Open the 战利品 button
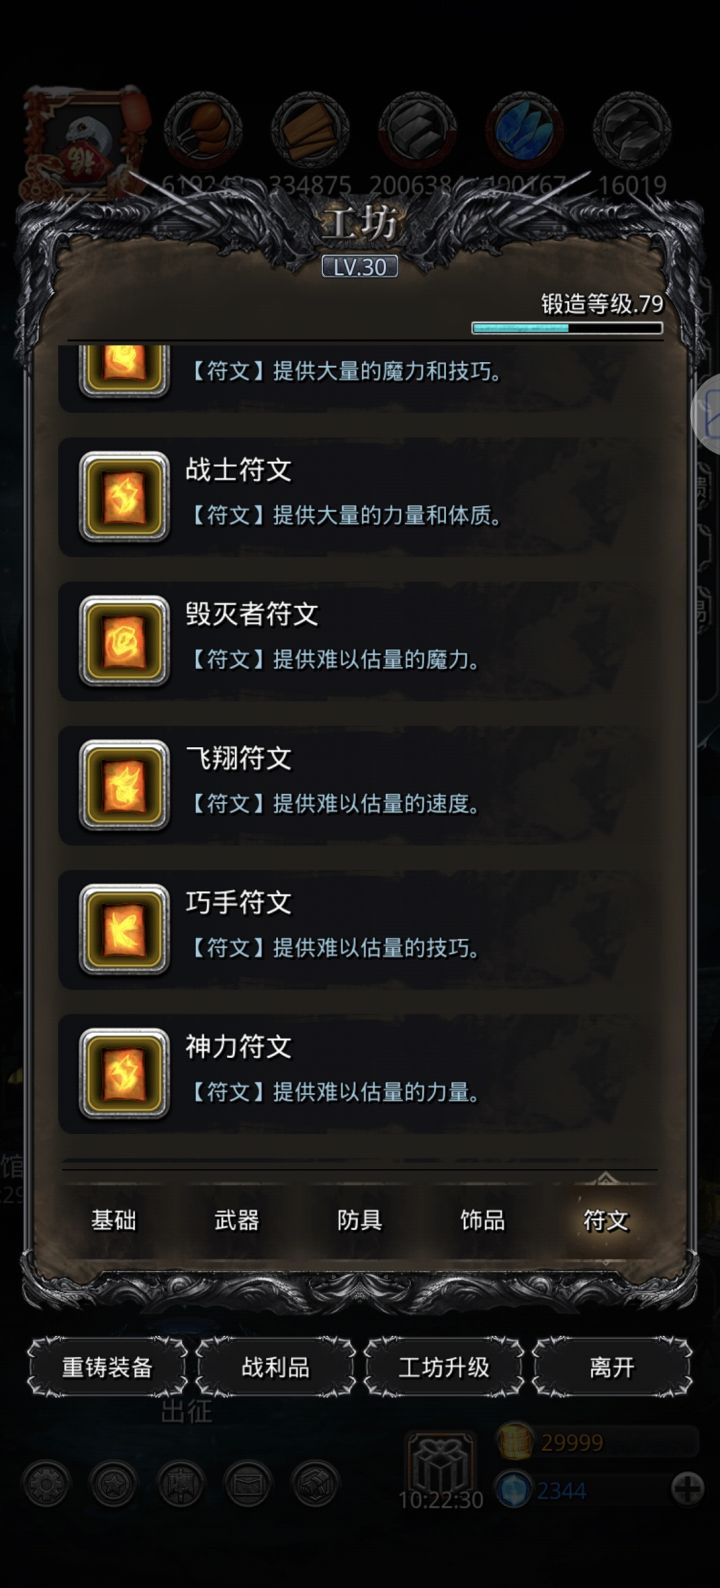 275,1367
